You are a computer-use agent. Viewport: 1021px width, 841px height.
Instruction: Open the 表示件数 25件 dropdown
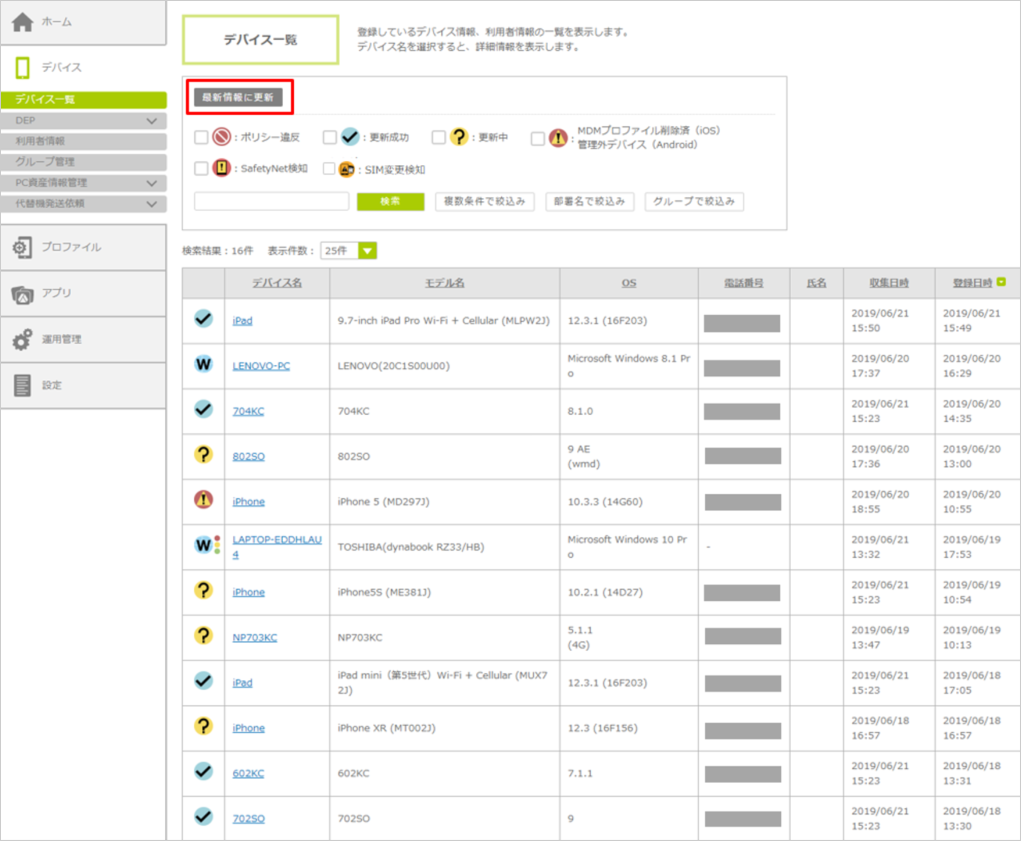pyautogui.click(x=367, y=251)
